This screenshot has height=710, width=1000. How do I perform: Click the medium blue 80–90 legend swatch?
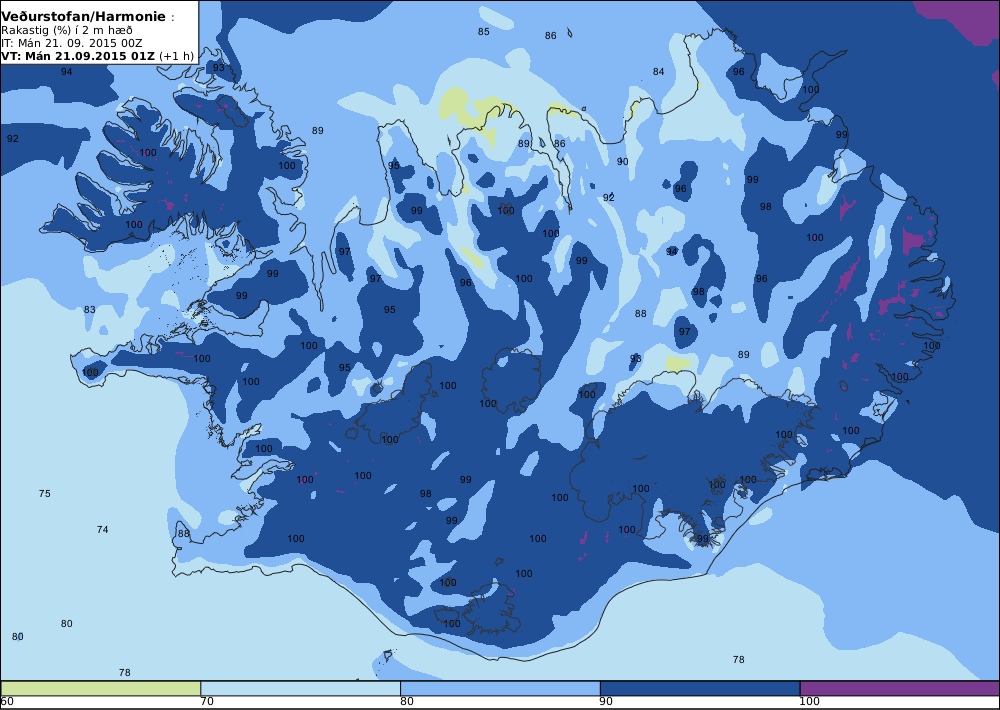[x=500, y=688]
